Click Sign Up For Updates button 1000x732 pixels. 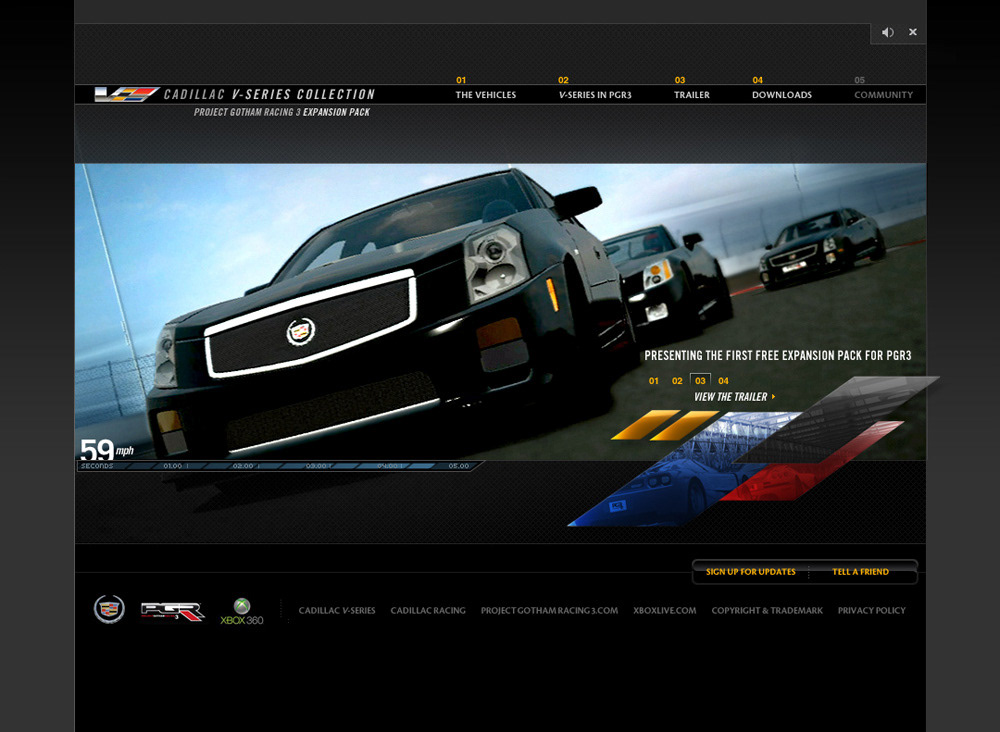click(x=751, y=572)
